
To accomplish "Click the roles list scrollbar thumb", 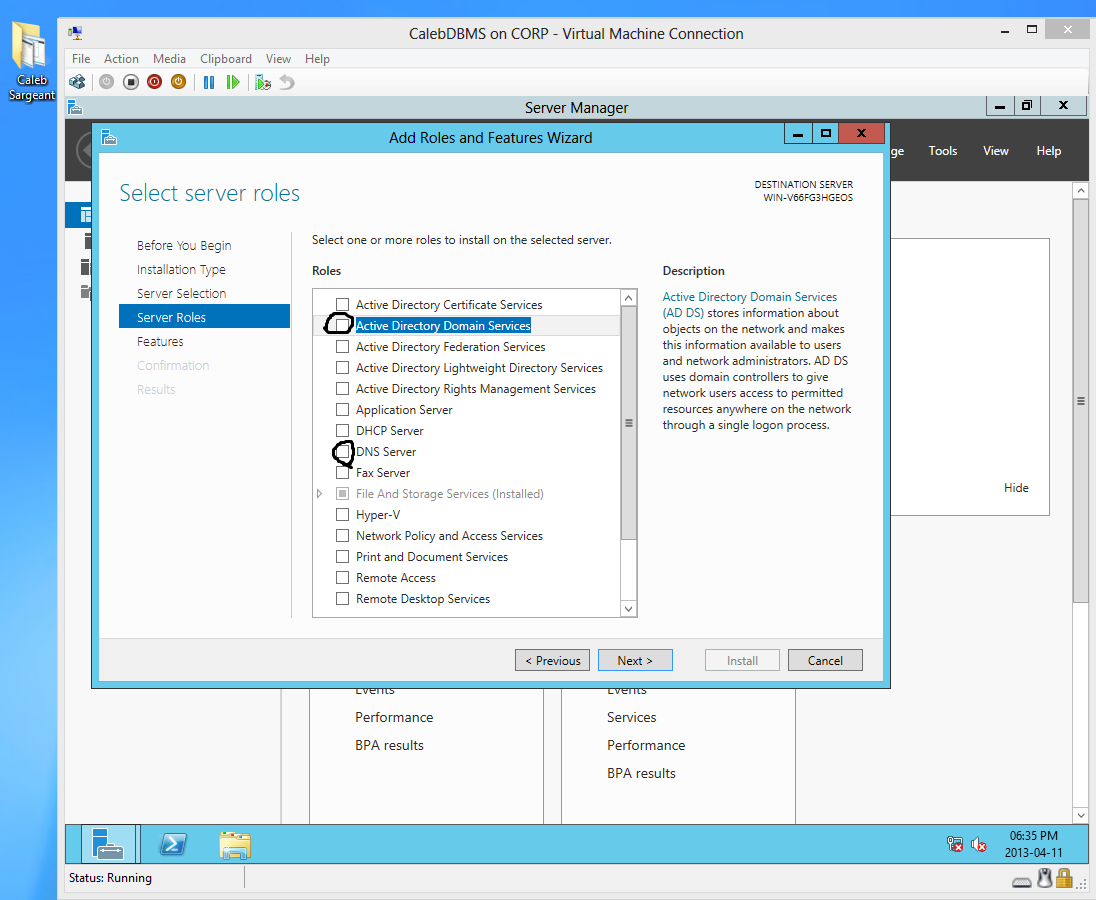I will (628, 423).
